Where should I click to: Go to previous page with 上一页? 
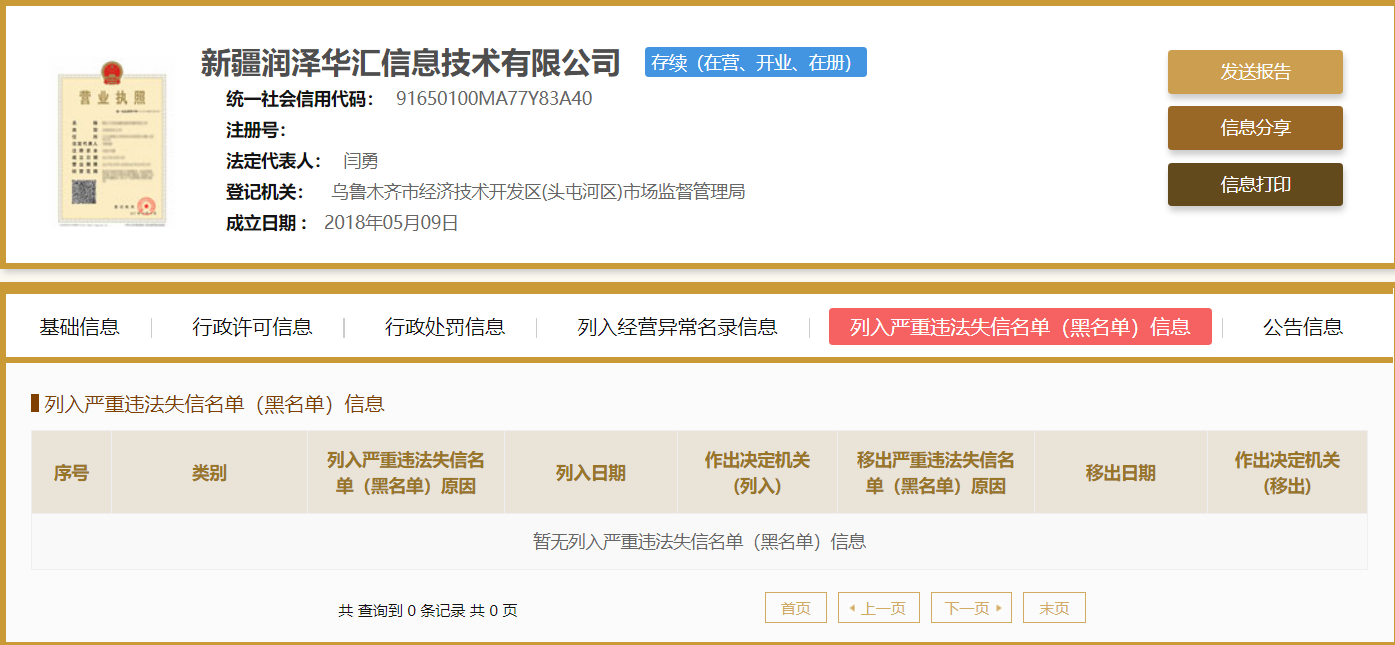click(x=879, y=608)
